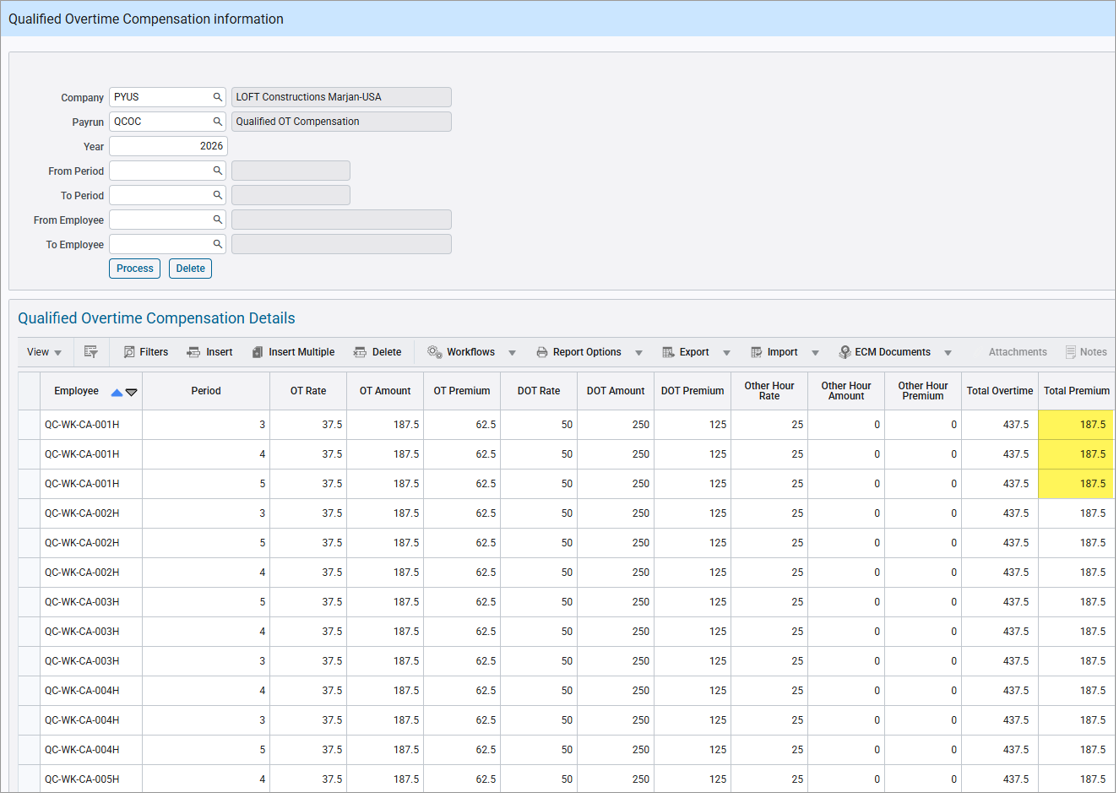1116x793 pixels.
Task: Click the toolbar Delete row button
Action: [378, 352]
